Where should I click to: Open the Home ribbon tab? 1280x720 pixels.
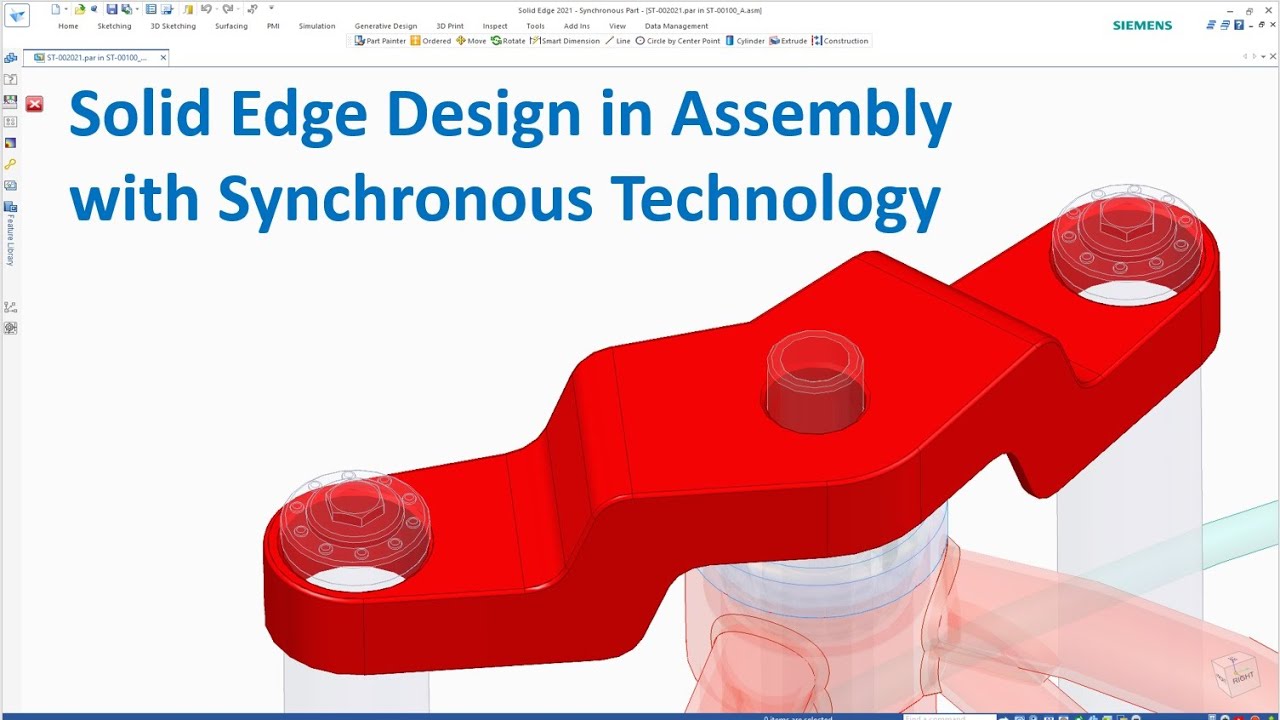tap(68, 26)
